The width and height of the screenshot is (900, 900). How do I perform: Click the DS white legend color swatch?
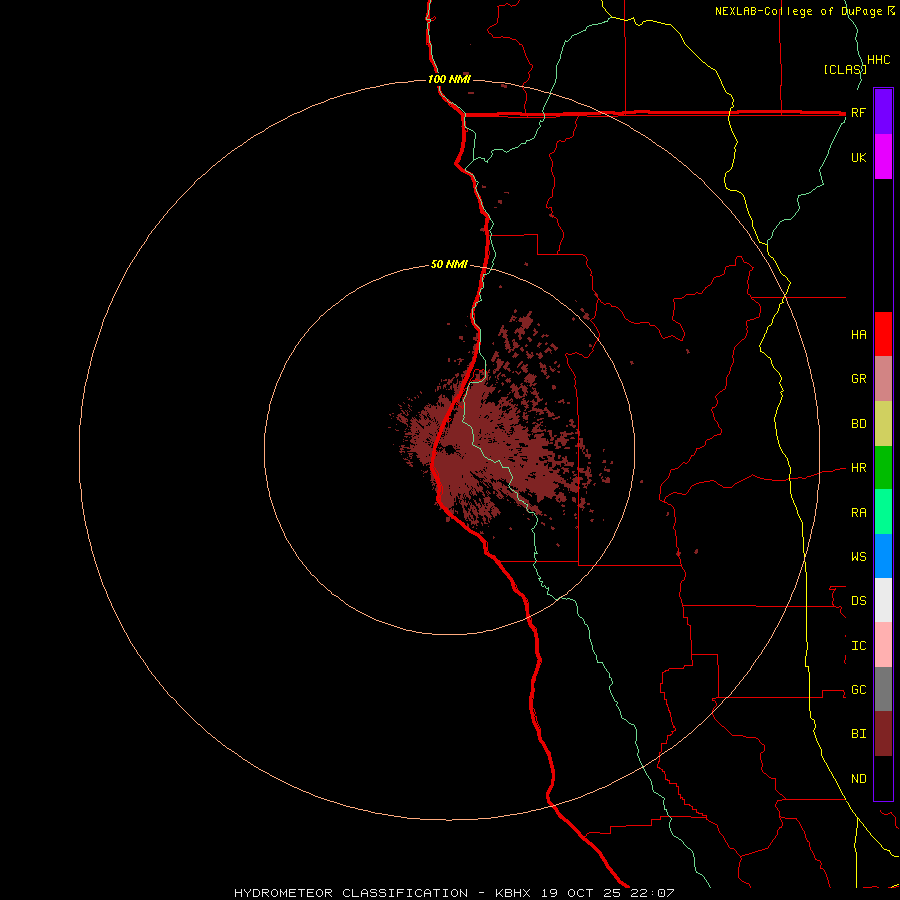(x=883, y=600)
